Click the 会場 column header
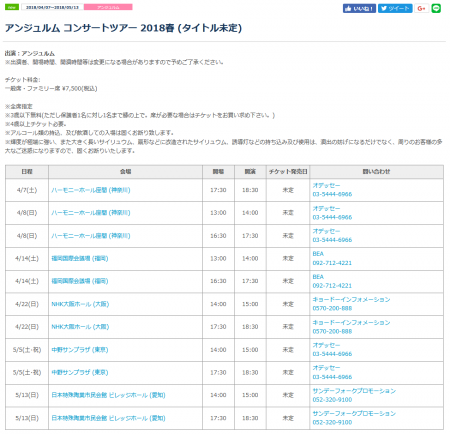 125,172
